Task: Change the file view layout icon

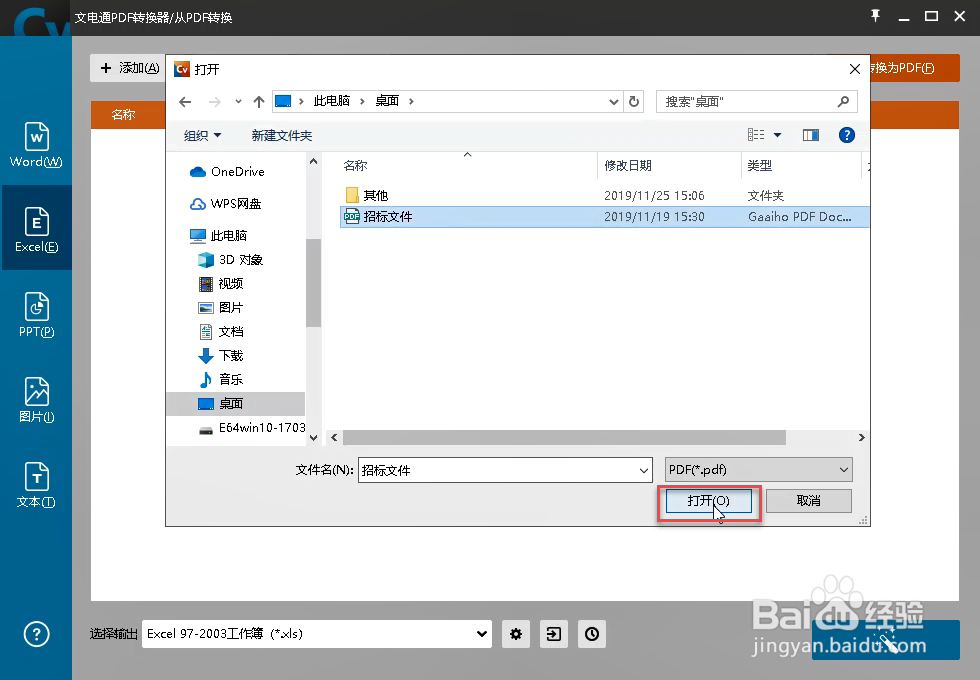Action: 756,135
